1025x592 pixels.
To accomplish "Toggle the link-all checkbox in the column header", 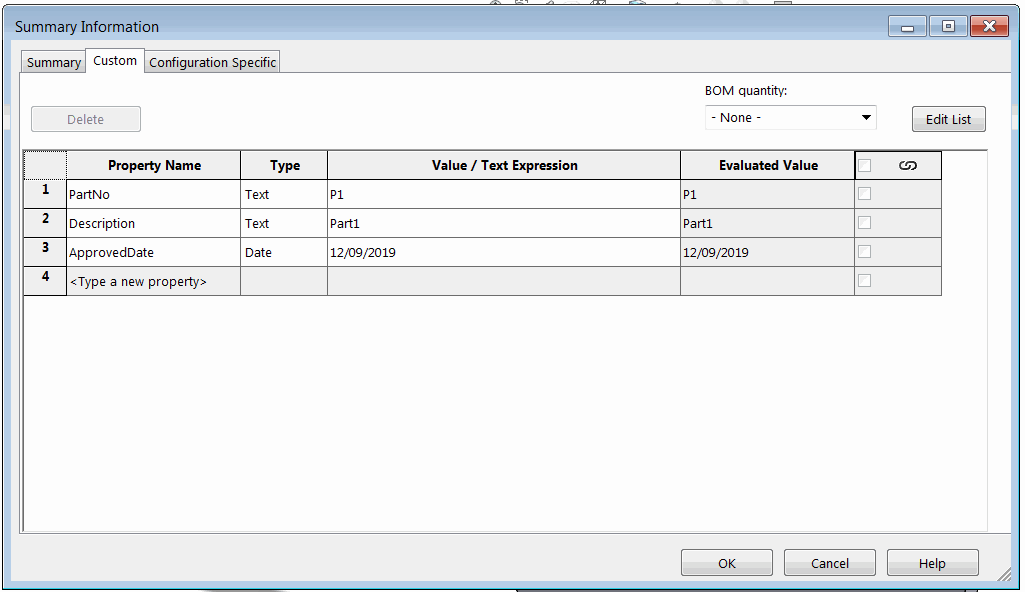I will (864, 164).
